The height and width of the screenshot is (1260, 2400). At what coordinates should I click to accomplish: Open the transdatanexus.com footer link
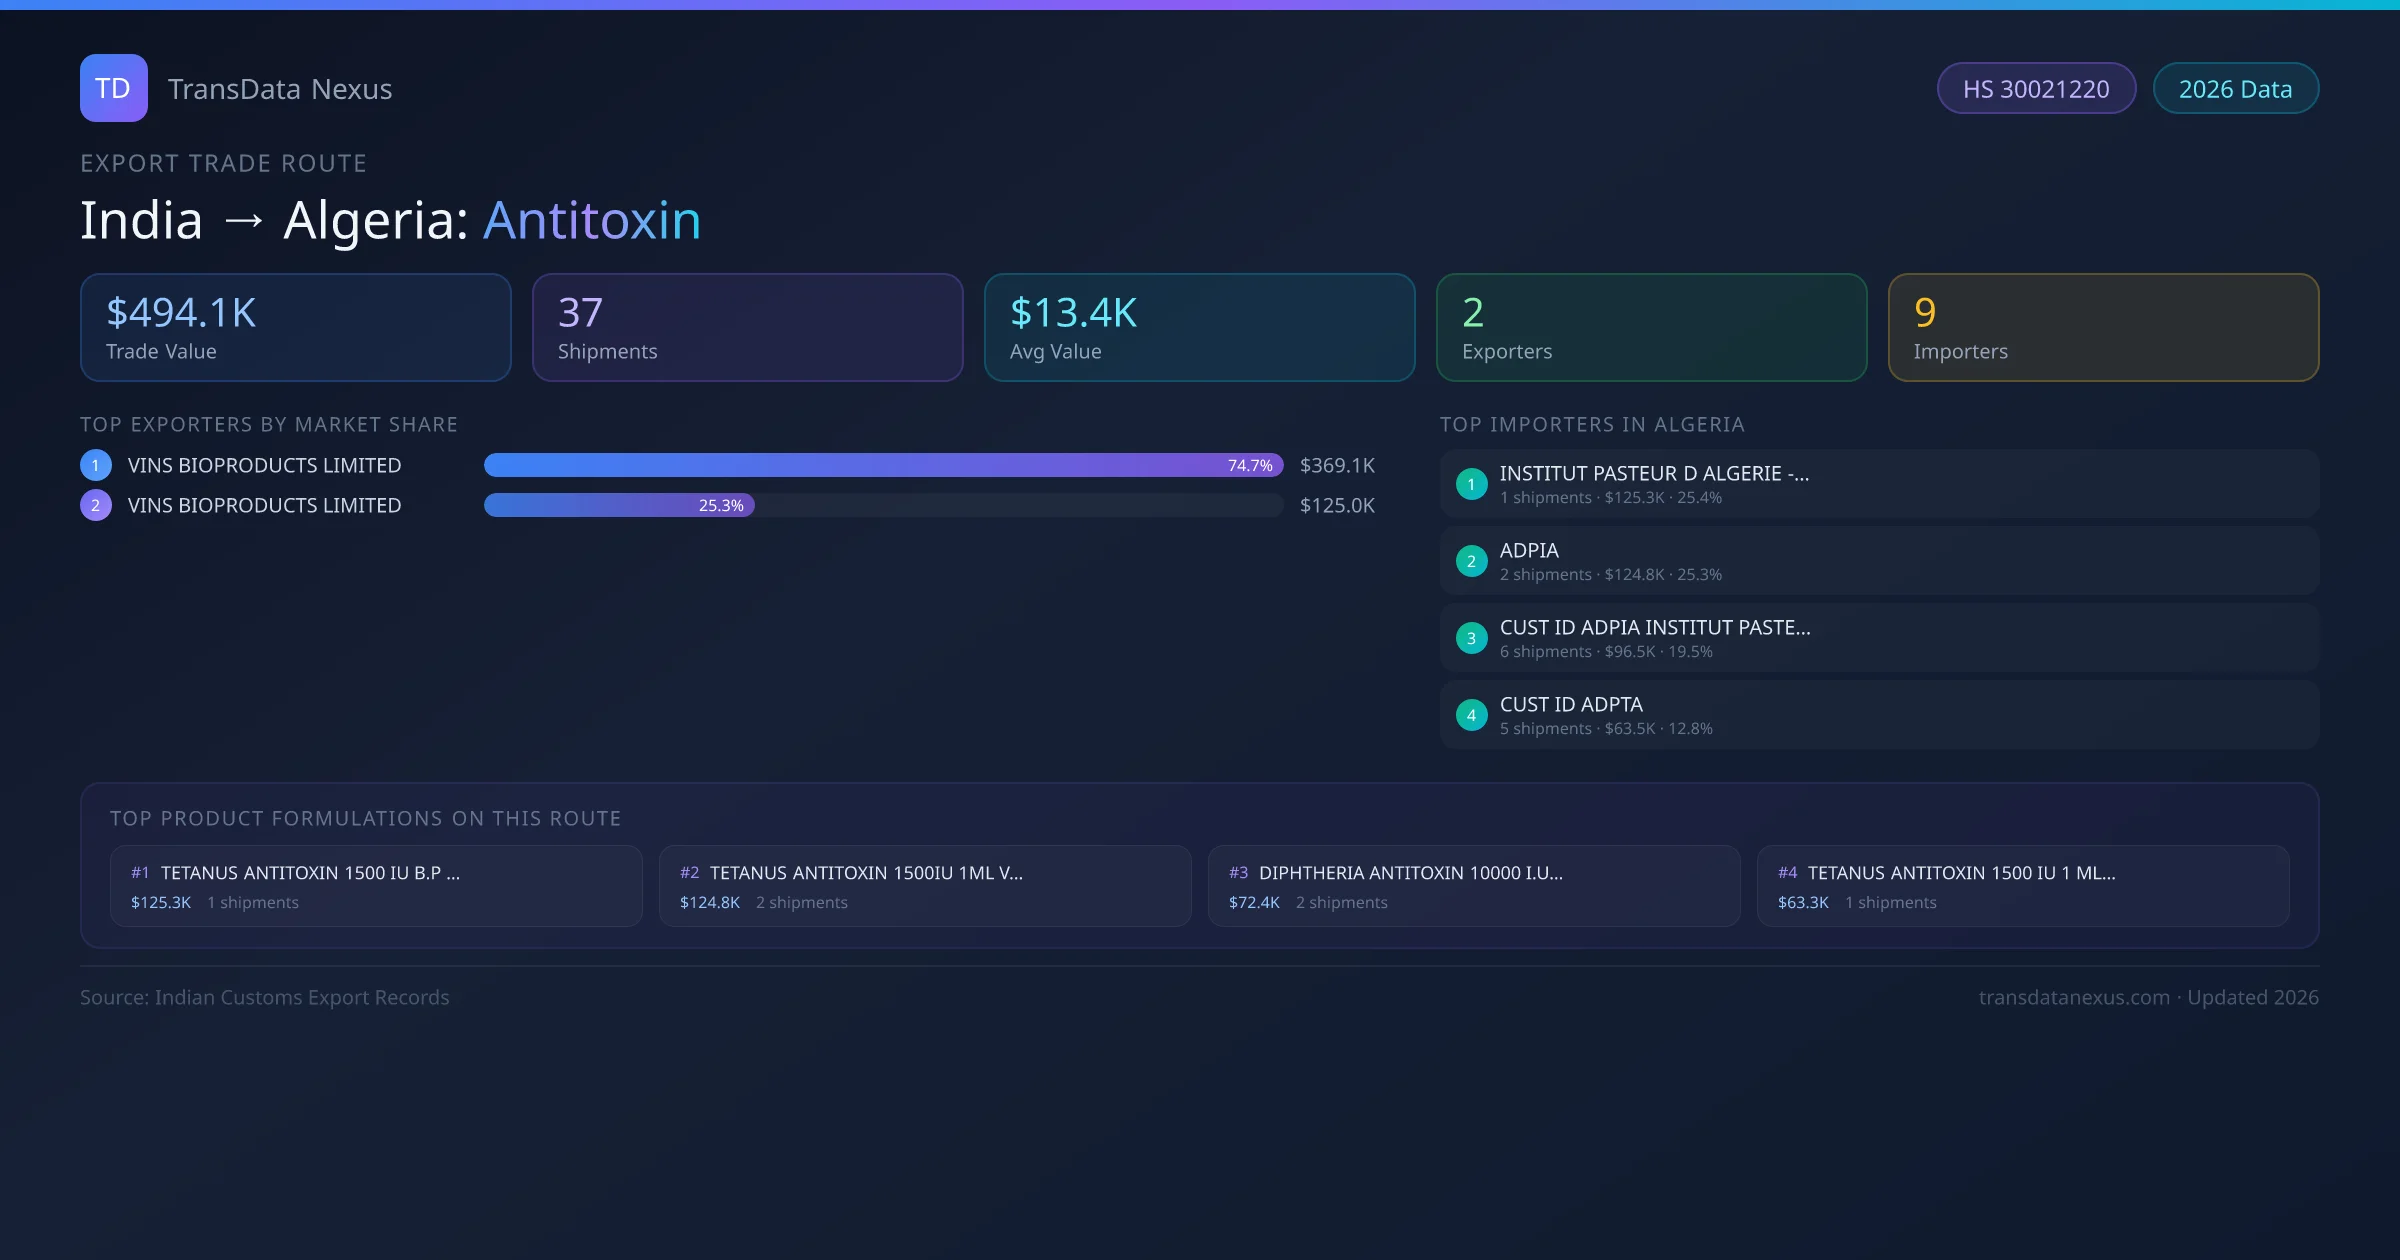click(x=2074, y=997)
